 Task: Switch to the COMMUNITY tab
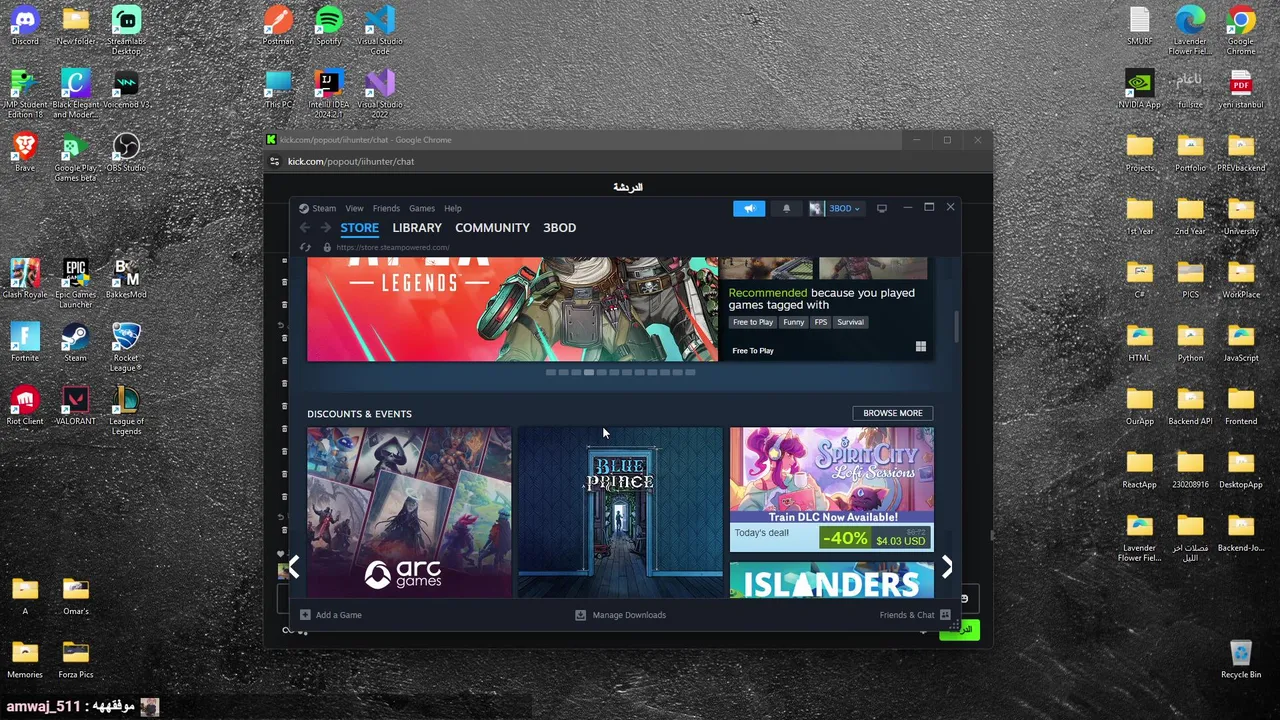click(x=492, y=228)
